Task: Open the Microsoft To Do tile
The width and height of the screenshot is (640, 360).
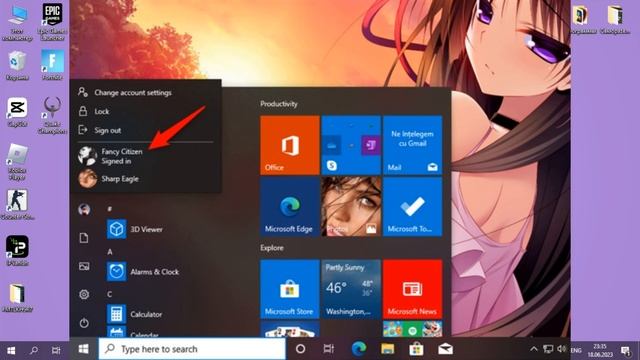Action: tap(412, 207)
